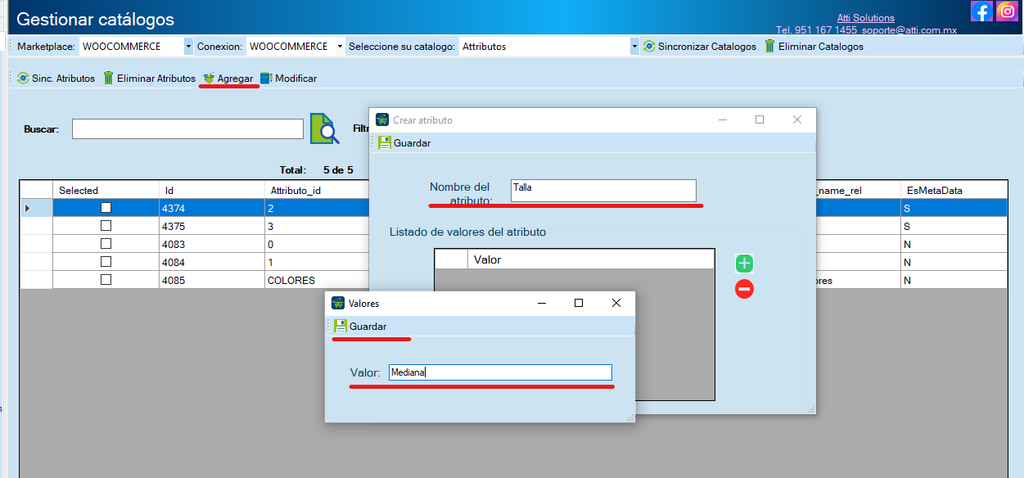Check the Selected box for Id 4083
Screen dimensions: 1024x478
click(106, 243)
